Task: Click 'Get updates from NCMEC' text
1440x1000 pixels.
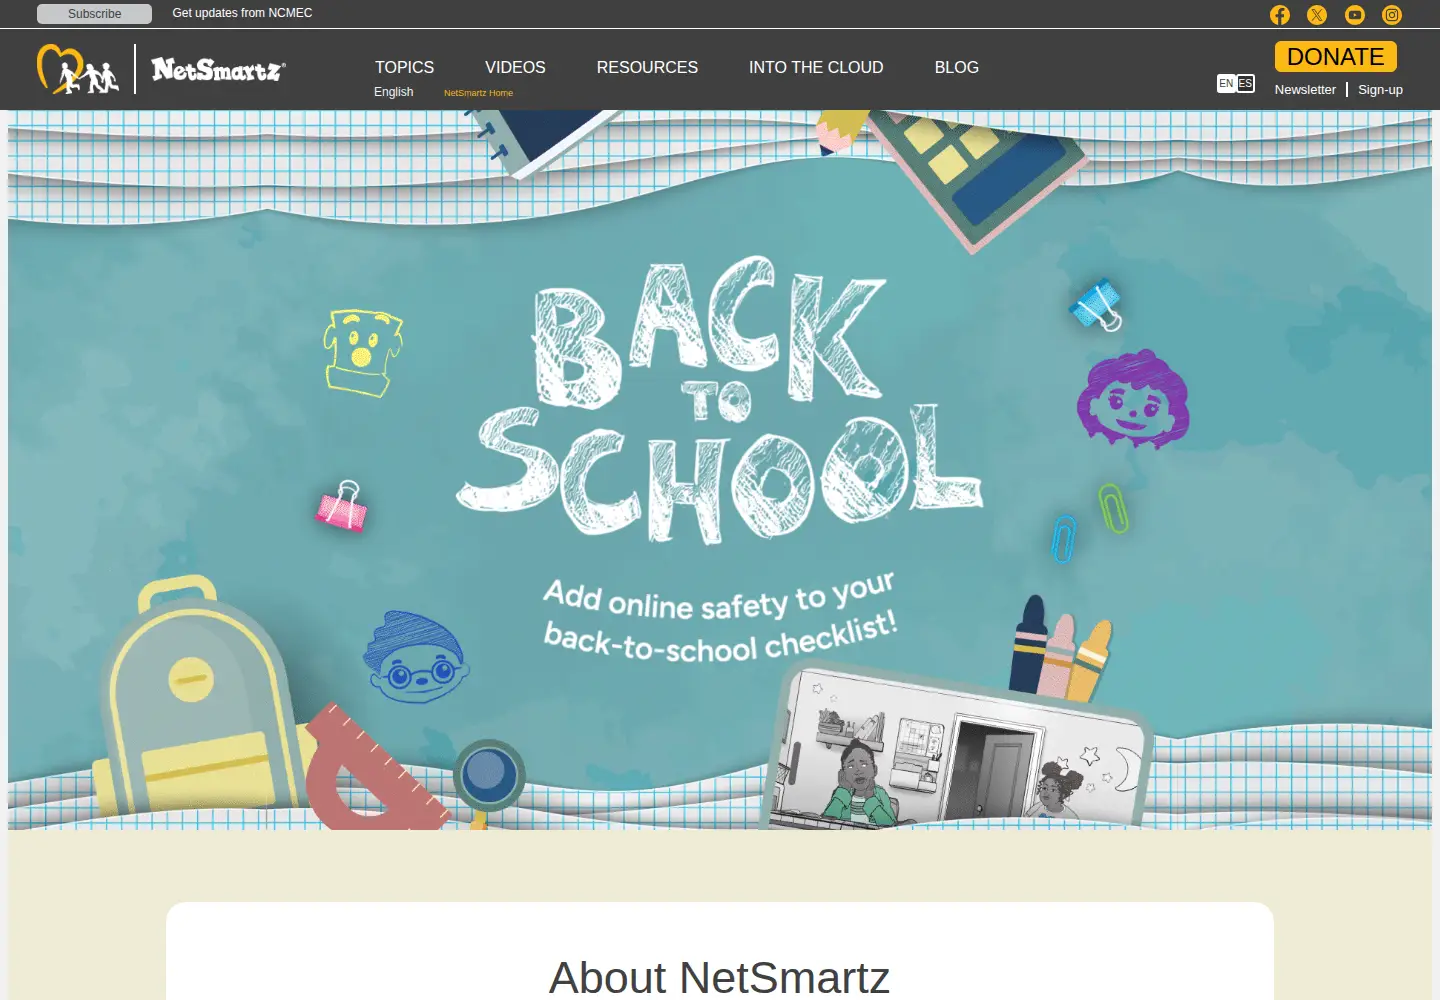Action: [242, 13]
